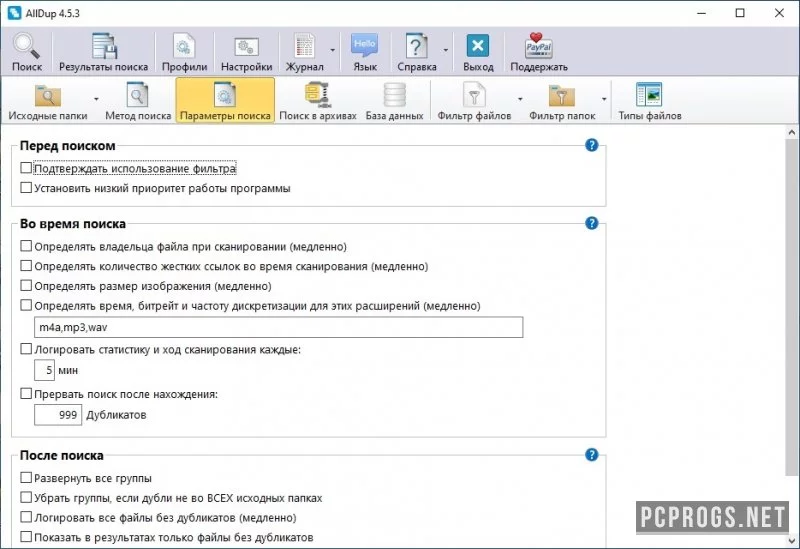Open База данных section
800x549 pixels.
pos(394,101)
